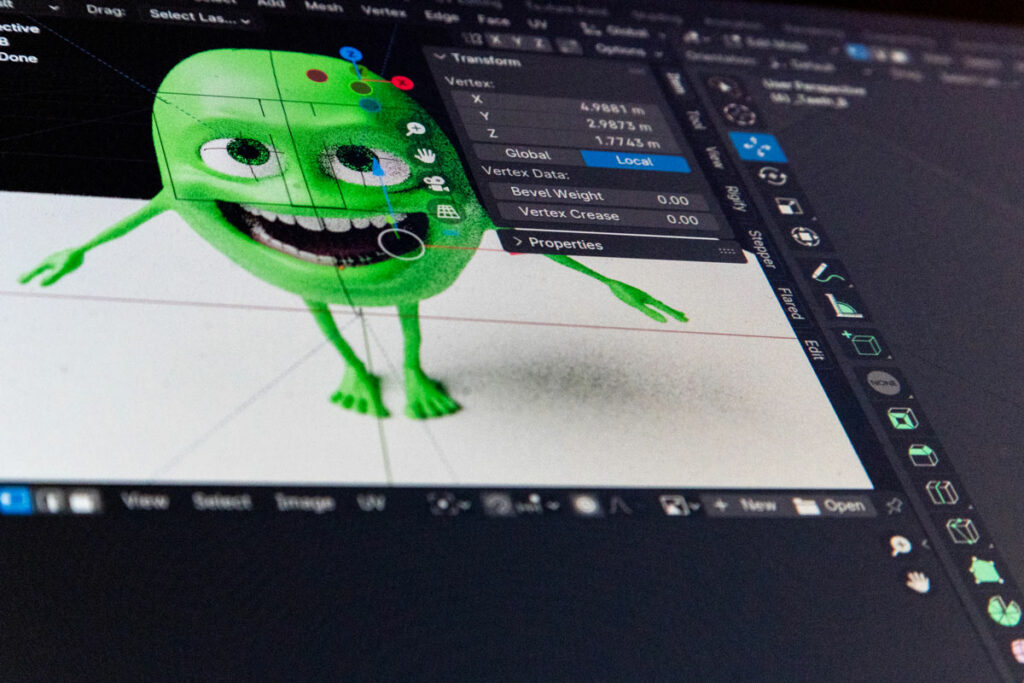This screenshot has width=1024, height=683.
Task: Open the Edge menu
Action: click(x=442, y=16)
